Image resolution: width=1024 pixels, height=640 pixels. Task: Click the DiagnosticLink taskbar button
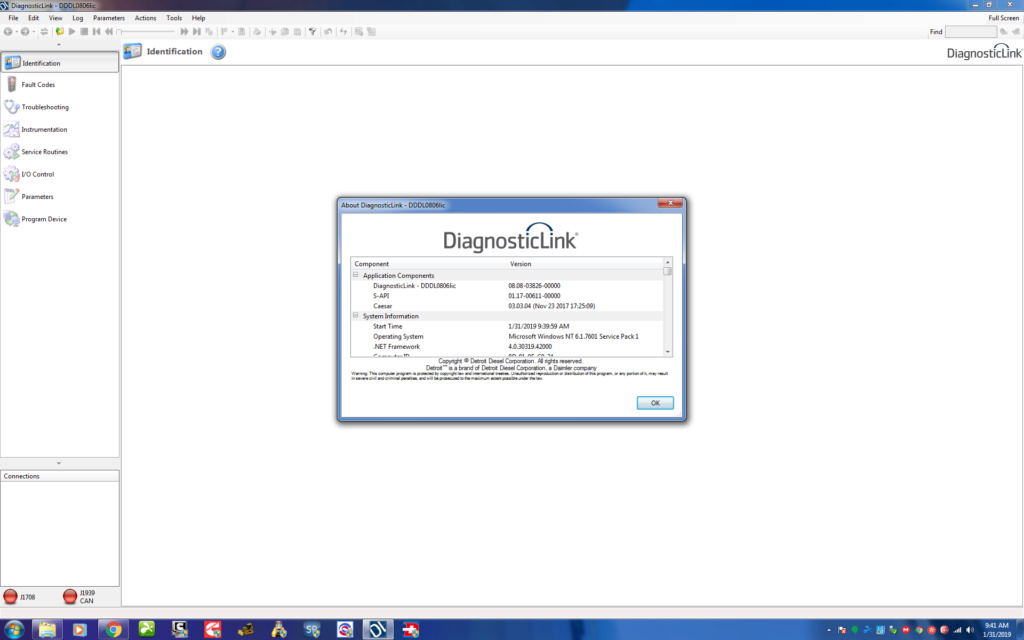[378, 630]
